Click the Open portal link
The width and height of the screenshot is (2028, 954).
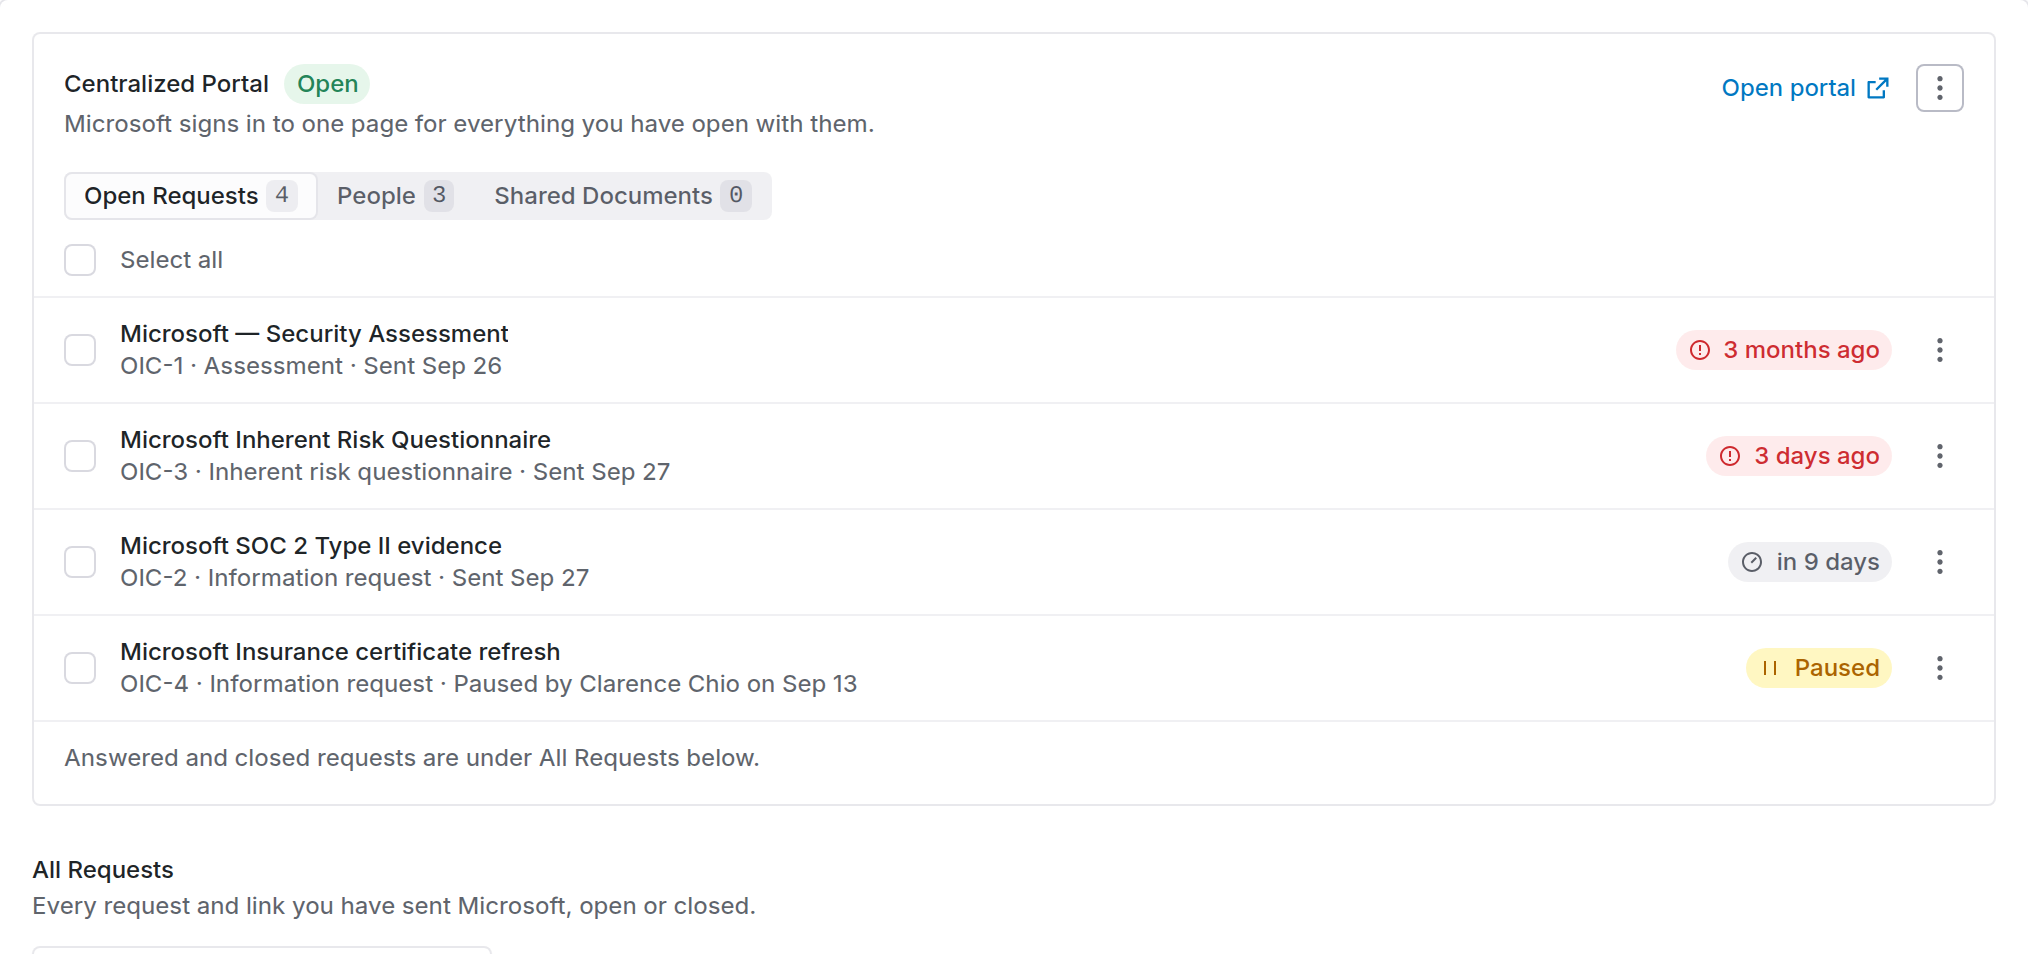tap(1805, 88)
